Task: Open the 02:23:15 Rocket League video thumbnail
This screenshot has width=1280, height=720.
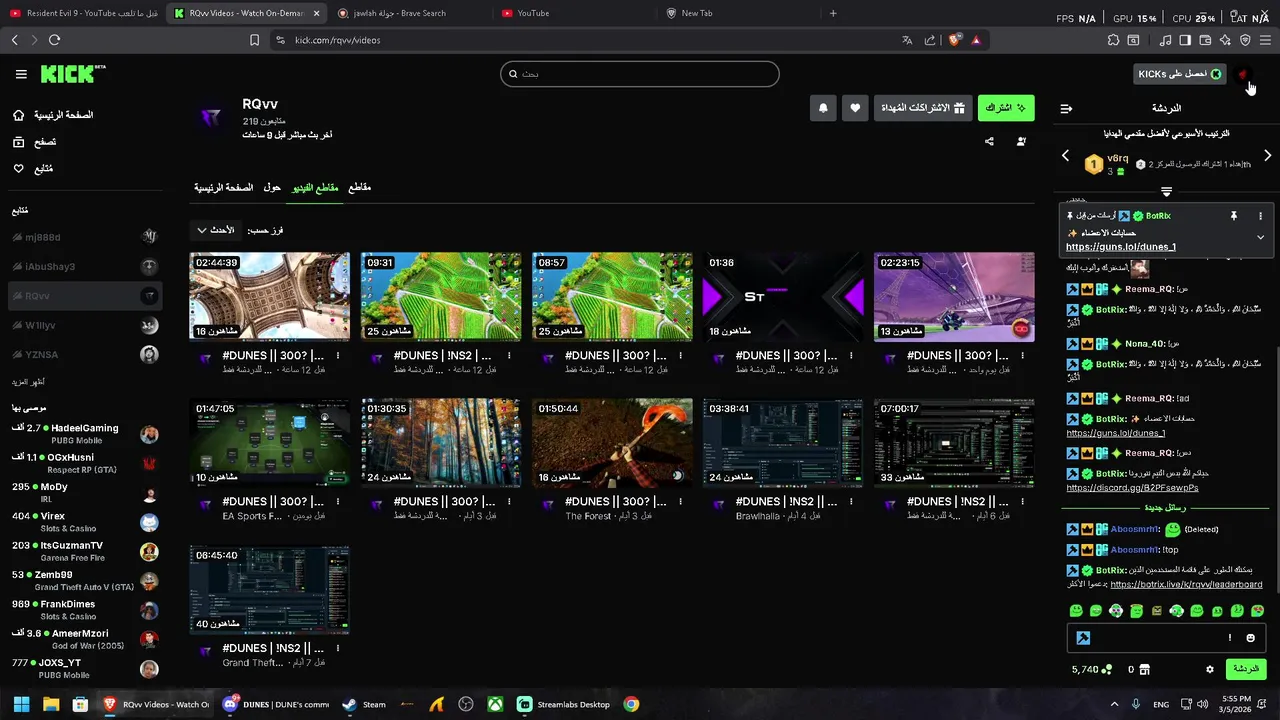Action: [954, 297]
